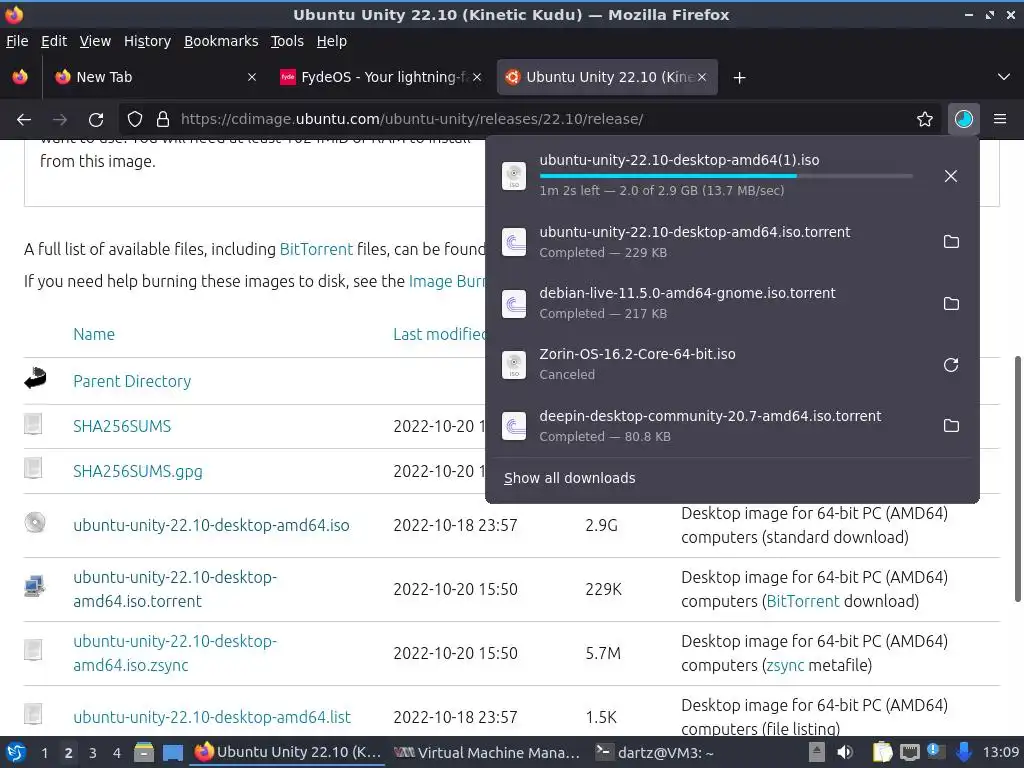Show desktop via taskbar icon
This screenshot has height=768, width=1024.
(172, 752)
